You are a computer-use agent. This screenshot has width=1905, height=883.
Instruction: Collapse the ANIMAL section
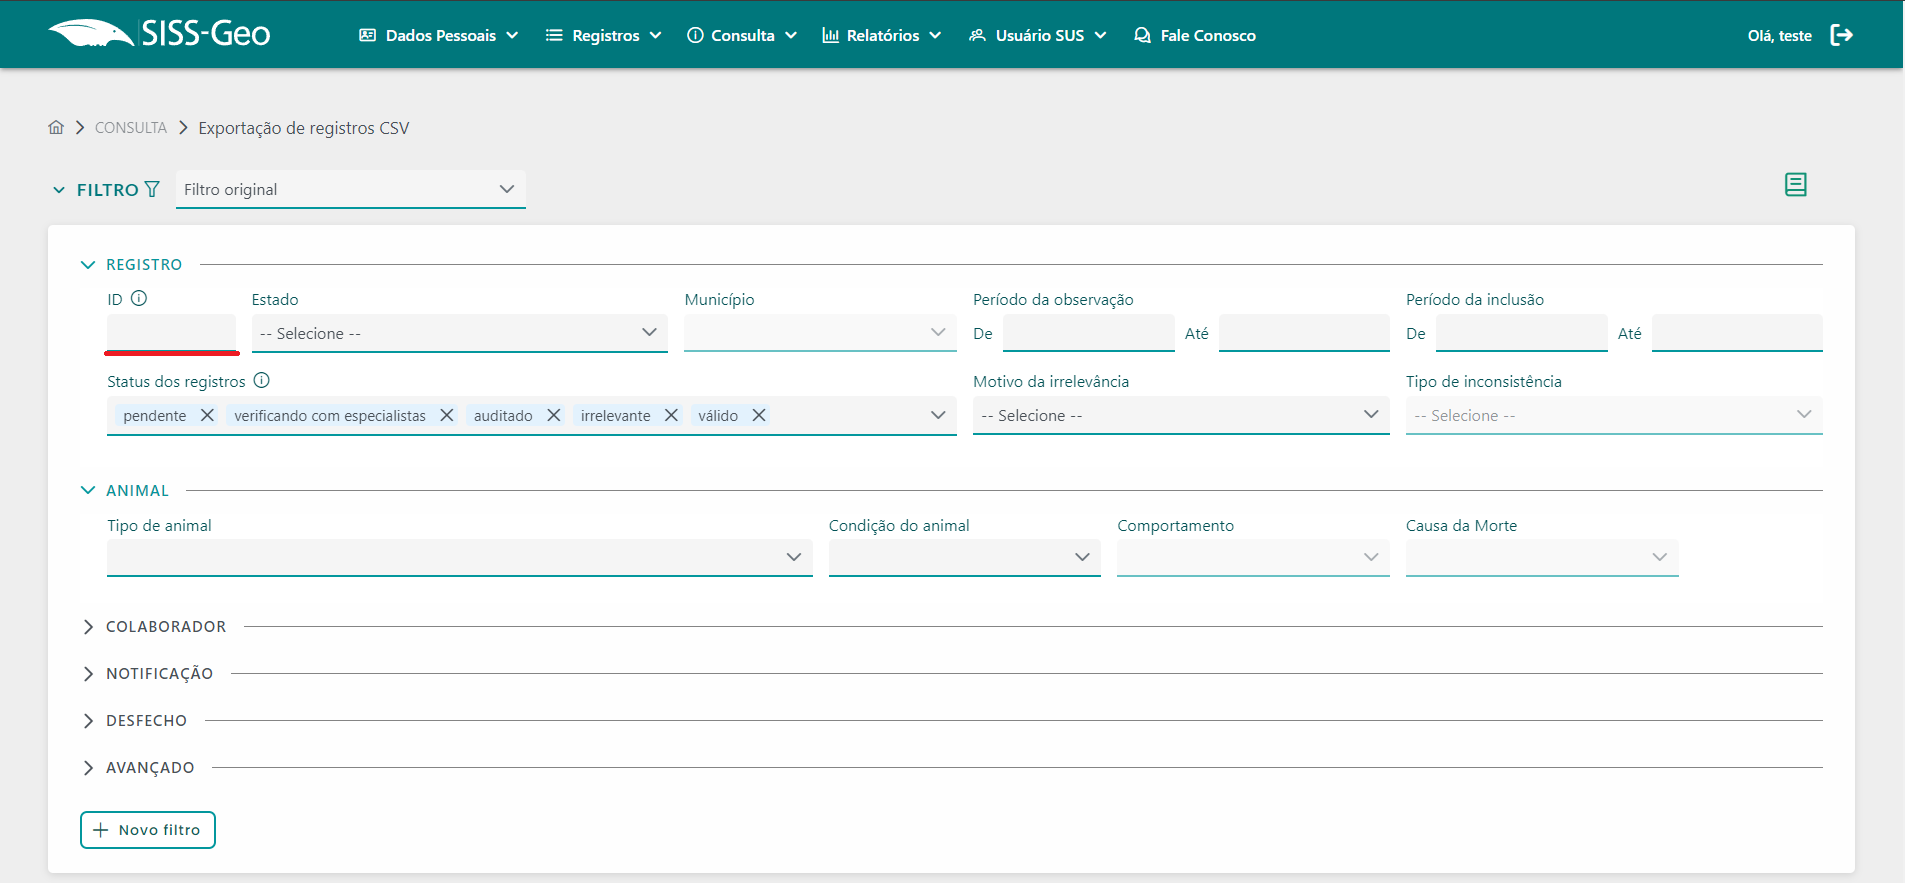pyautogui.click(x=88, y=491)
